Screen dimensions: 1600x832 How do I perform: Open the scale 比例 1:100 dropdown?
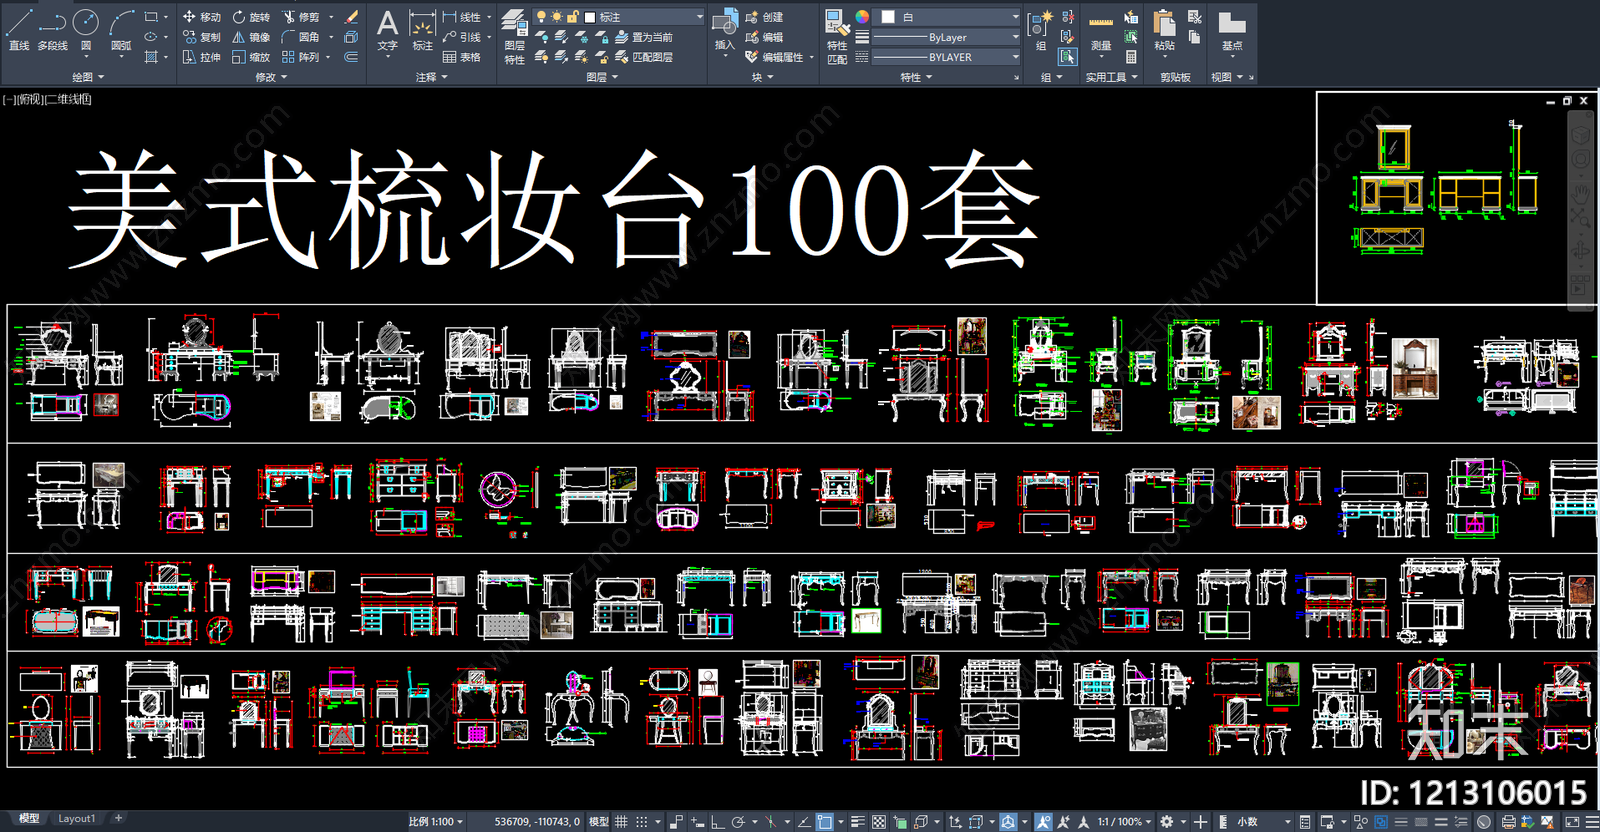(435, 822)
